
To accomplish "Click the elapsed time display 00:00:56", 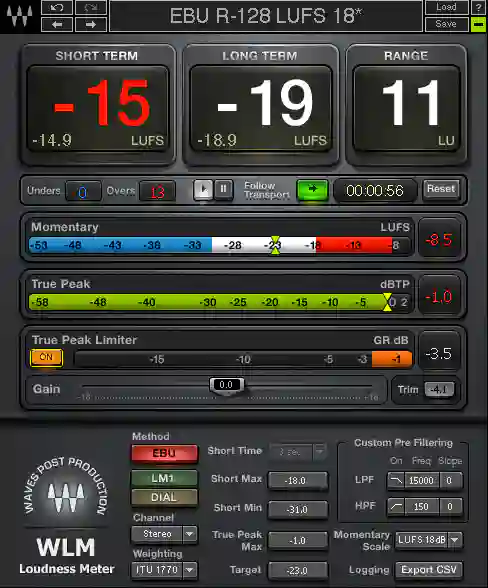I will click(x=375, y=190).
